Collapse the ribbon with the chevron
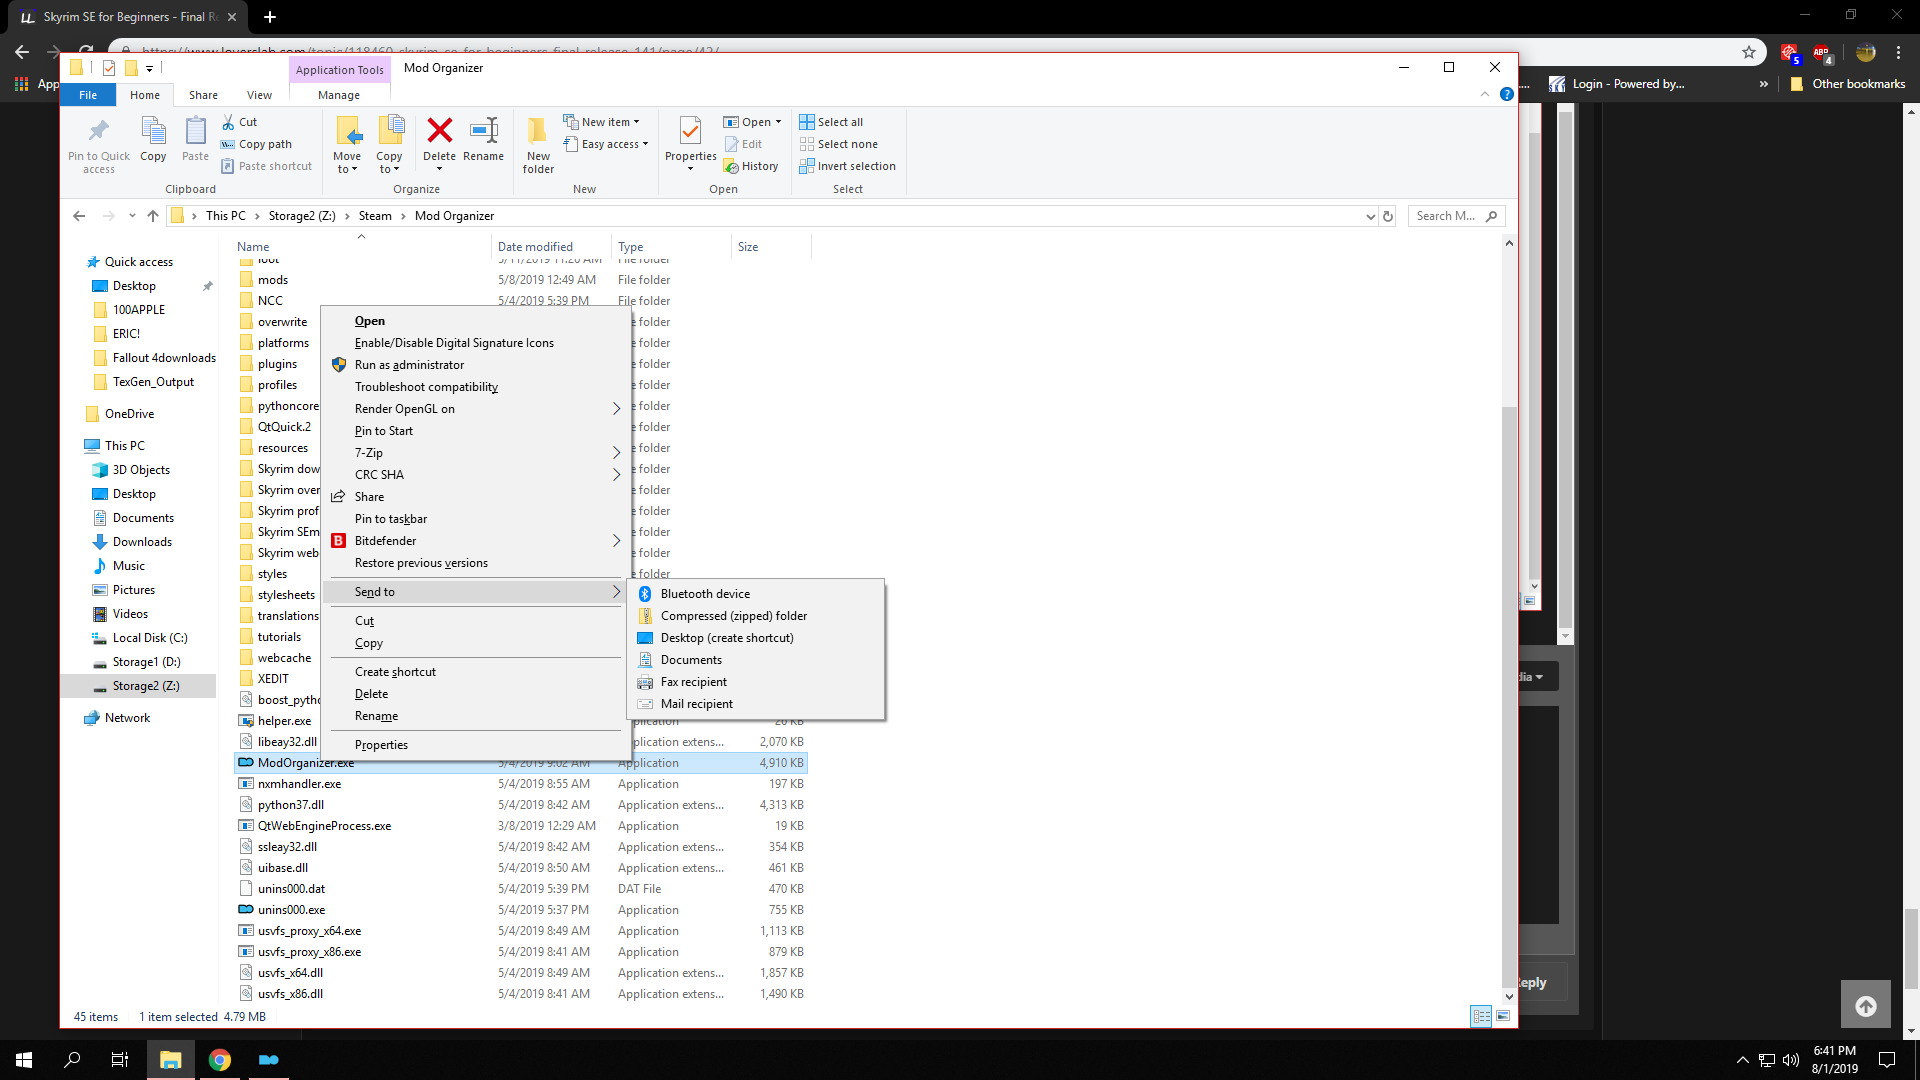This screenshot has height=1080, width=1920. (1485, 94)
